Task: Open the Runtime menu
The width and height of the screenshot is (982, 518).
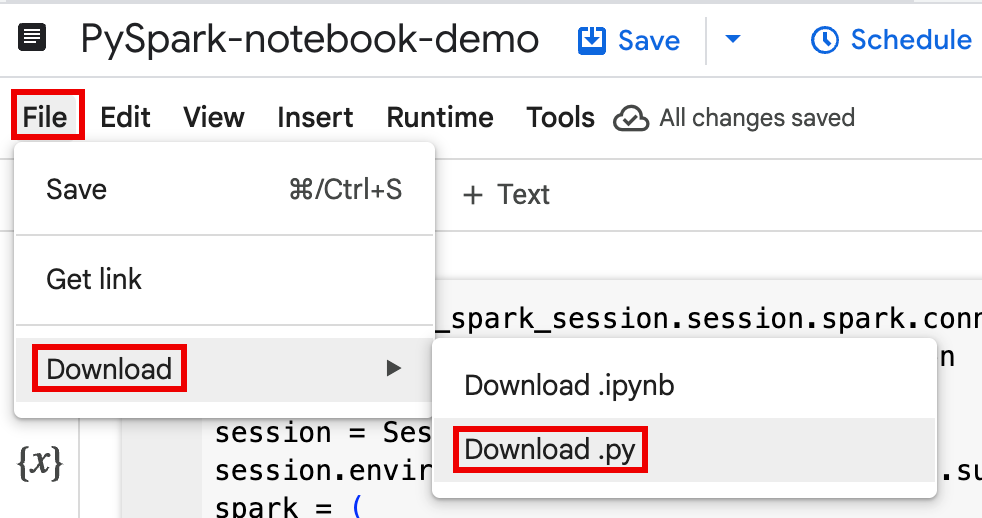Action: (x=440, y=117)
